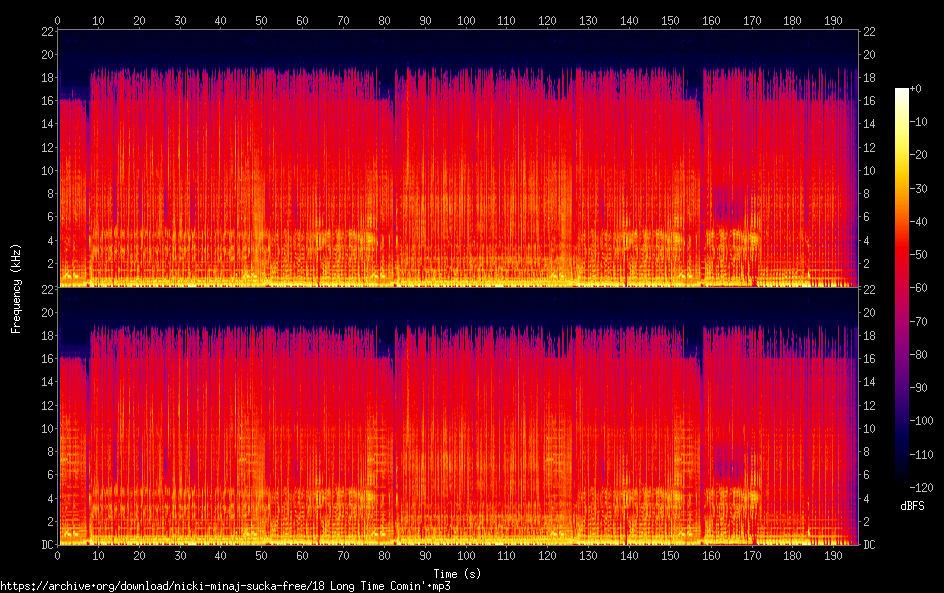Click the DC label at the bottom left
The height and width of the screenshot is (593, 944).
(x=45, y=545)
